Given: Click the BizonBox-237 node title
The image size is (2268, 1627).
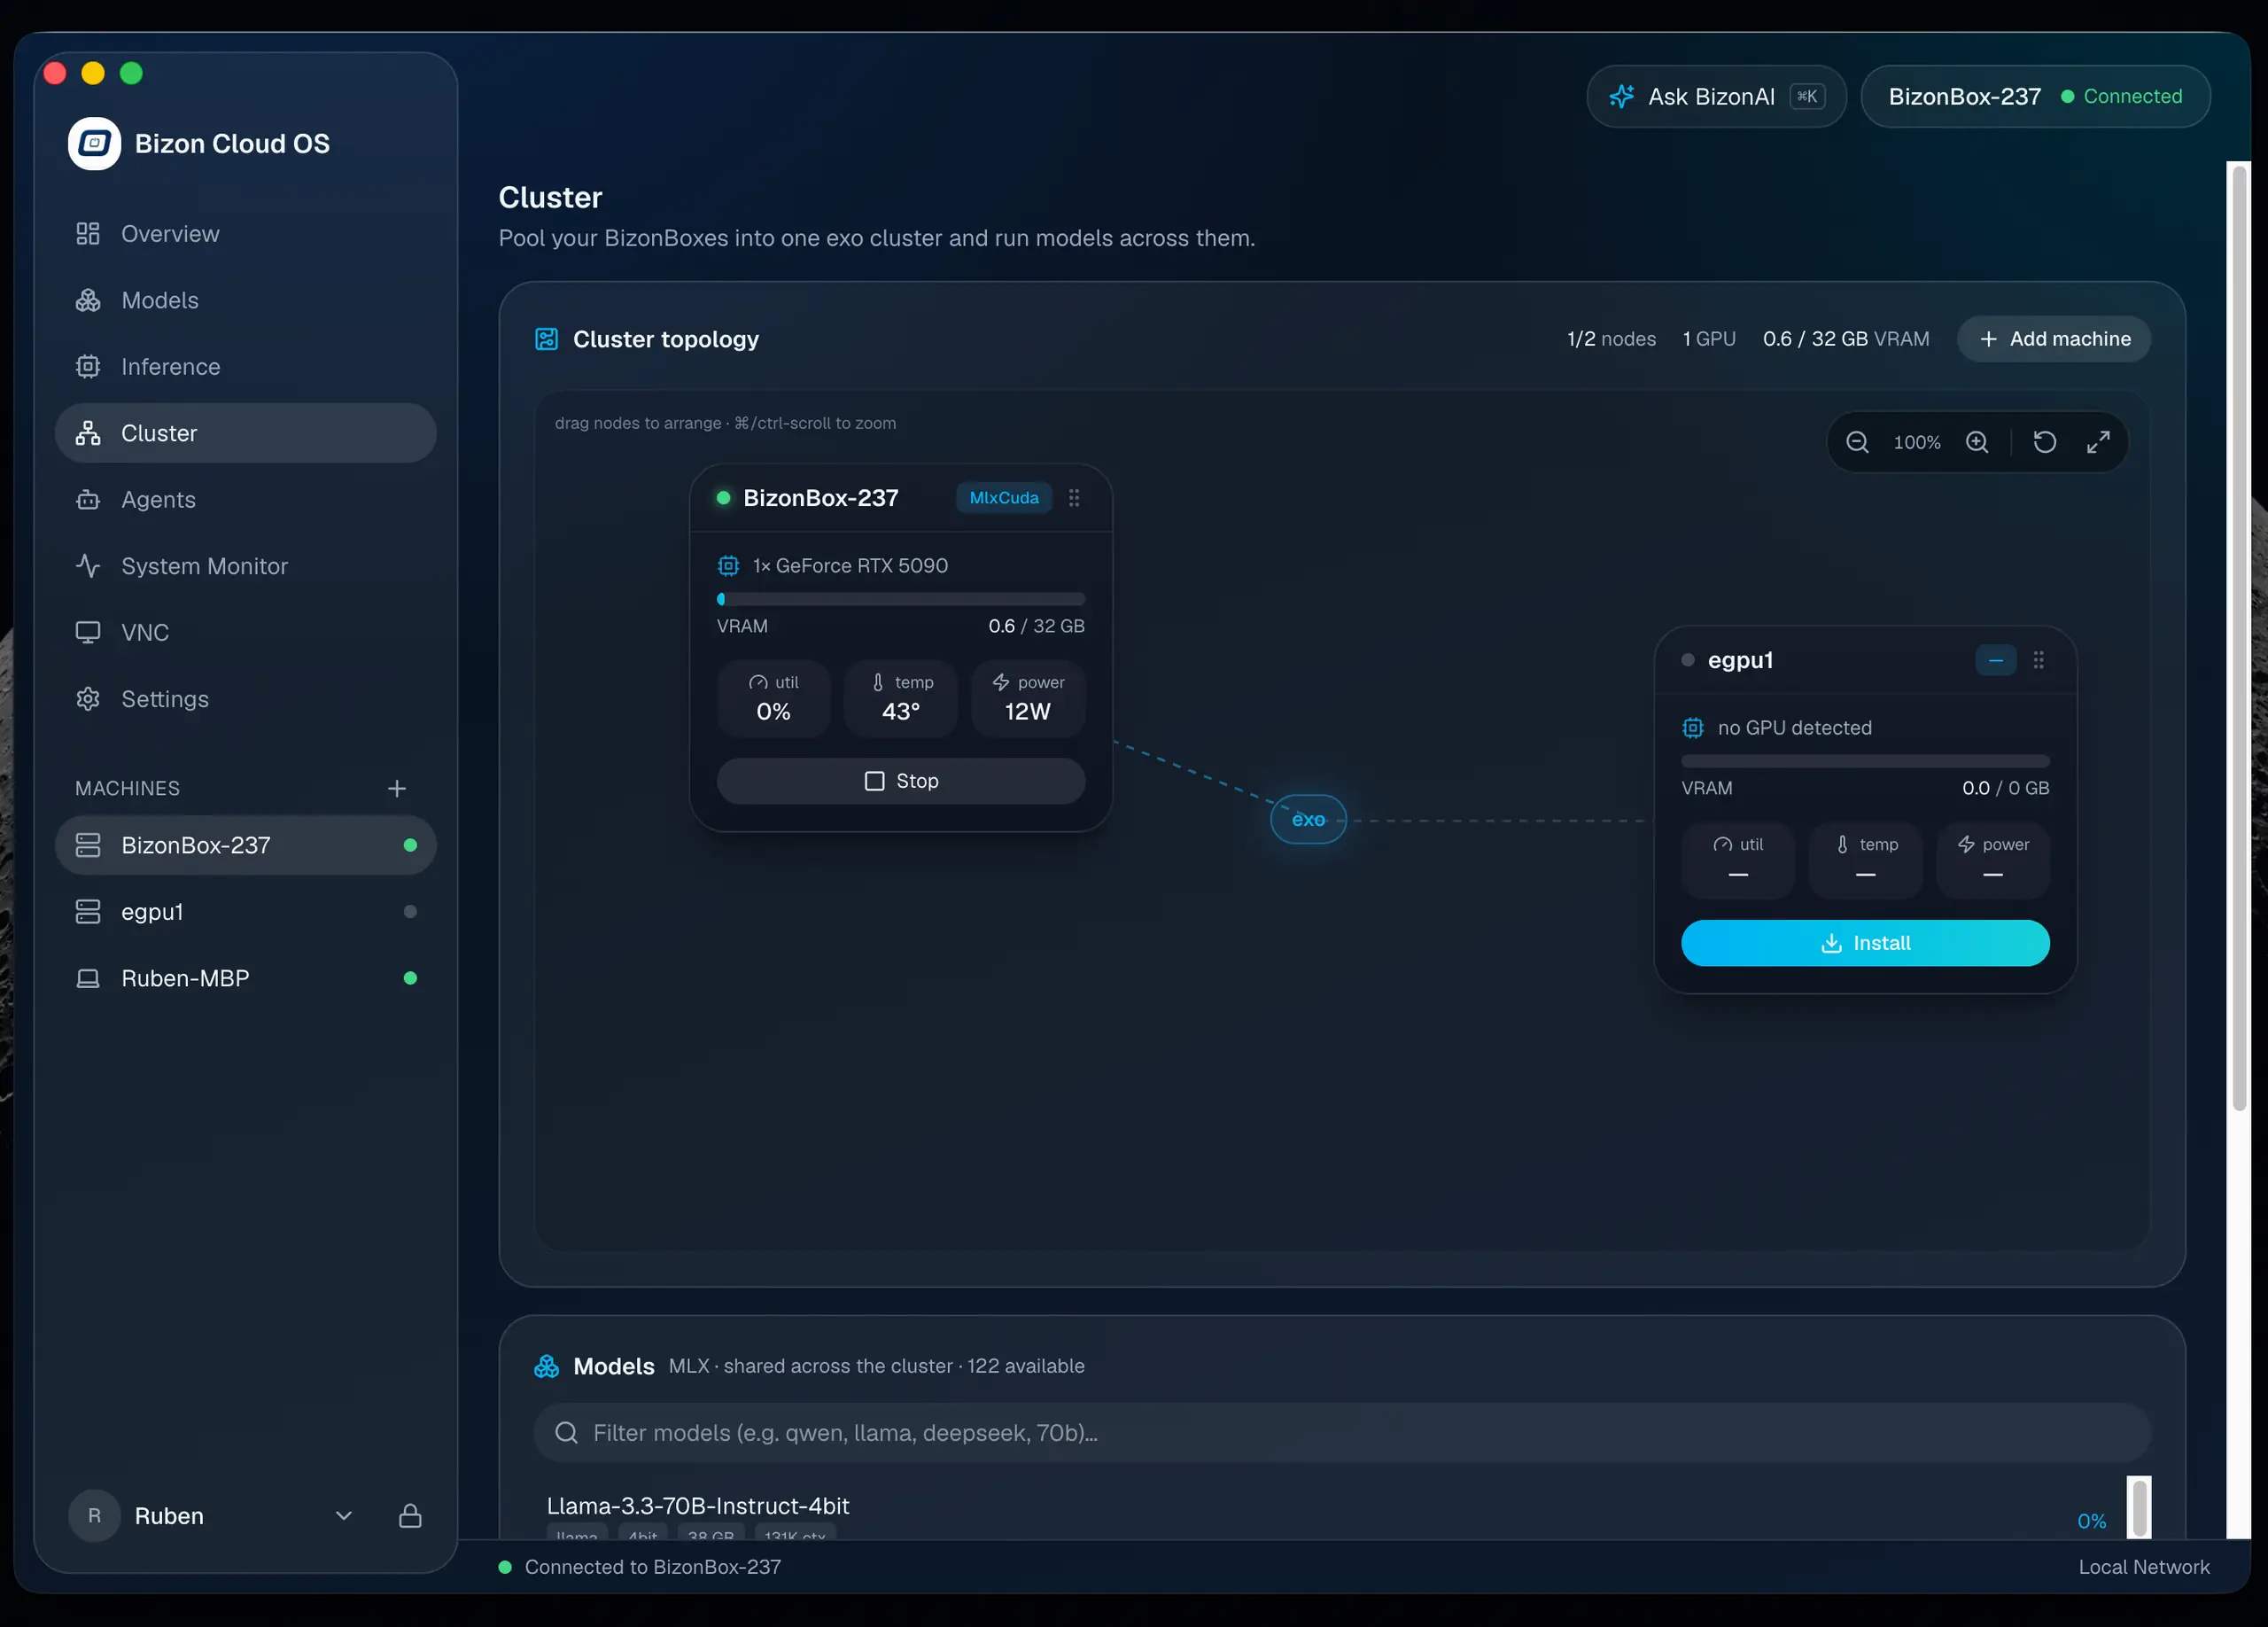Looking at the screenshot, I should click(820, 498).
